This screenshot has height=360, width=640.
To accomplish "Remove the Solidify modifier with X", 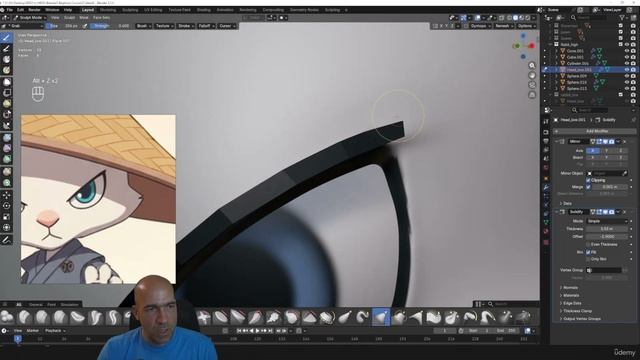I will pyautogui.click(x=624, y=212).
